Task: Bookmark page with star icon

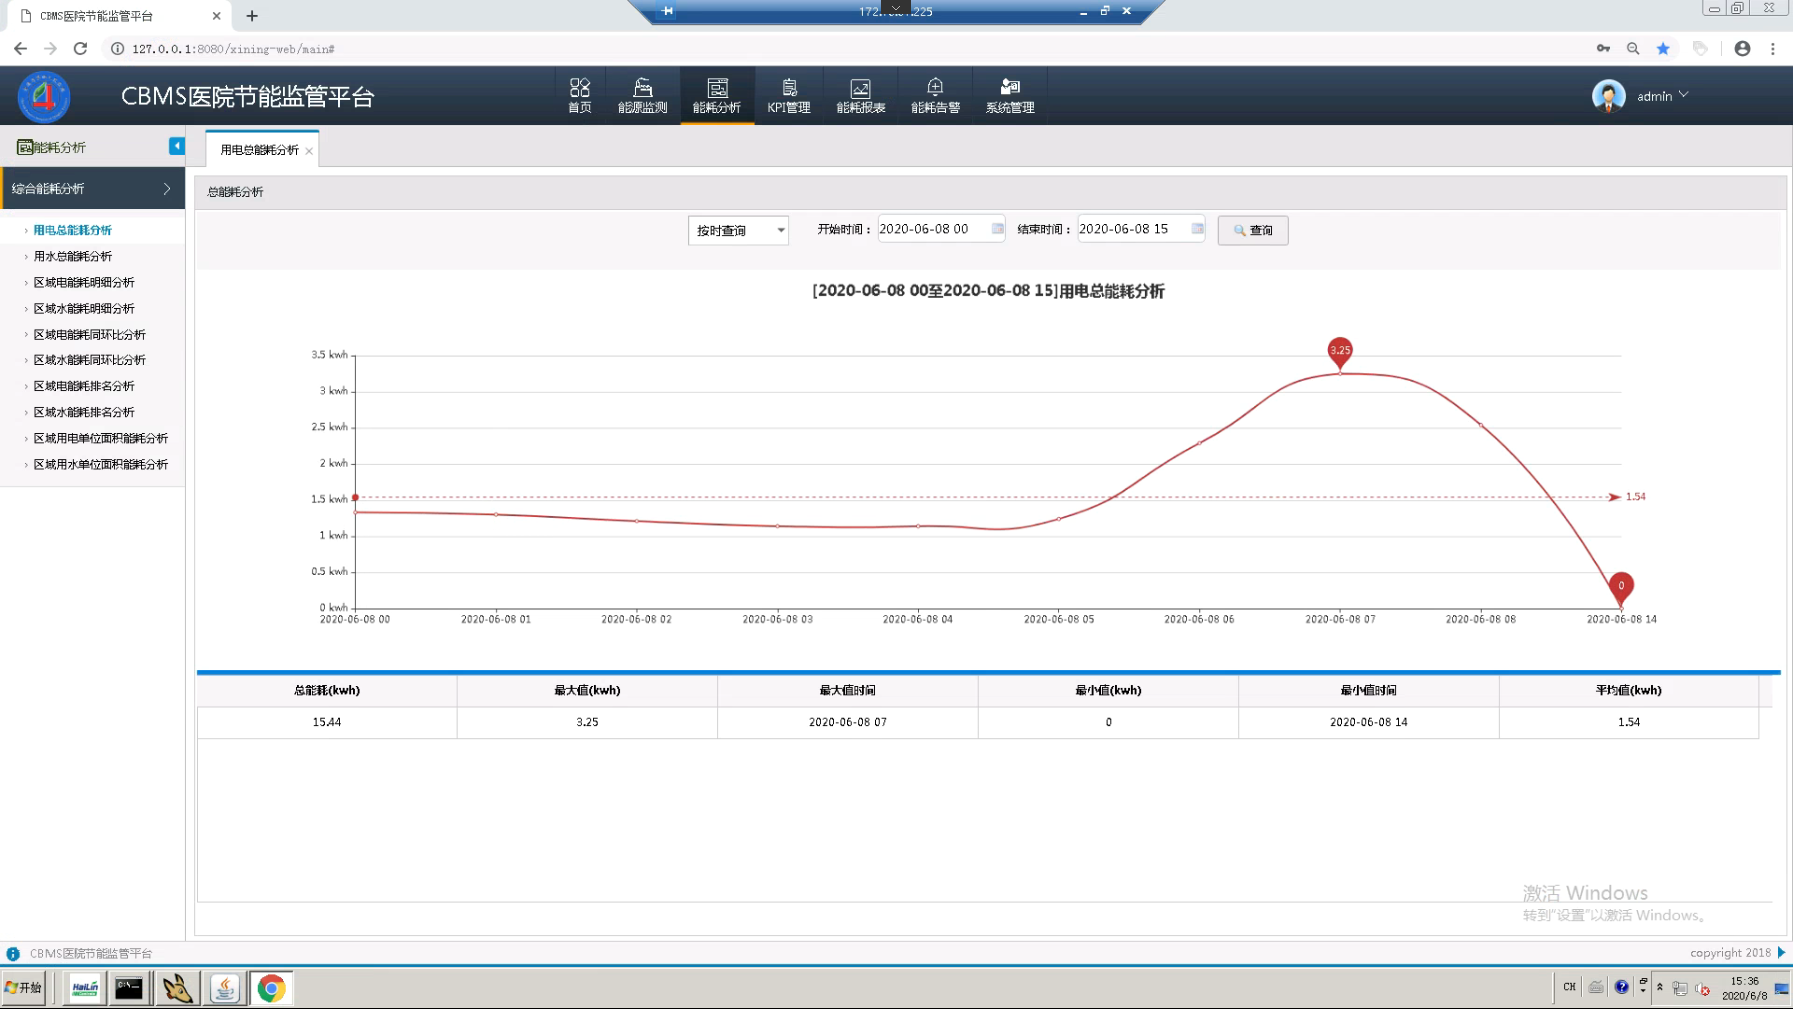Action: tap(1663, 48)
